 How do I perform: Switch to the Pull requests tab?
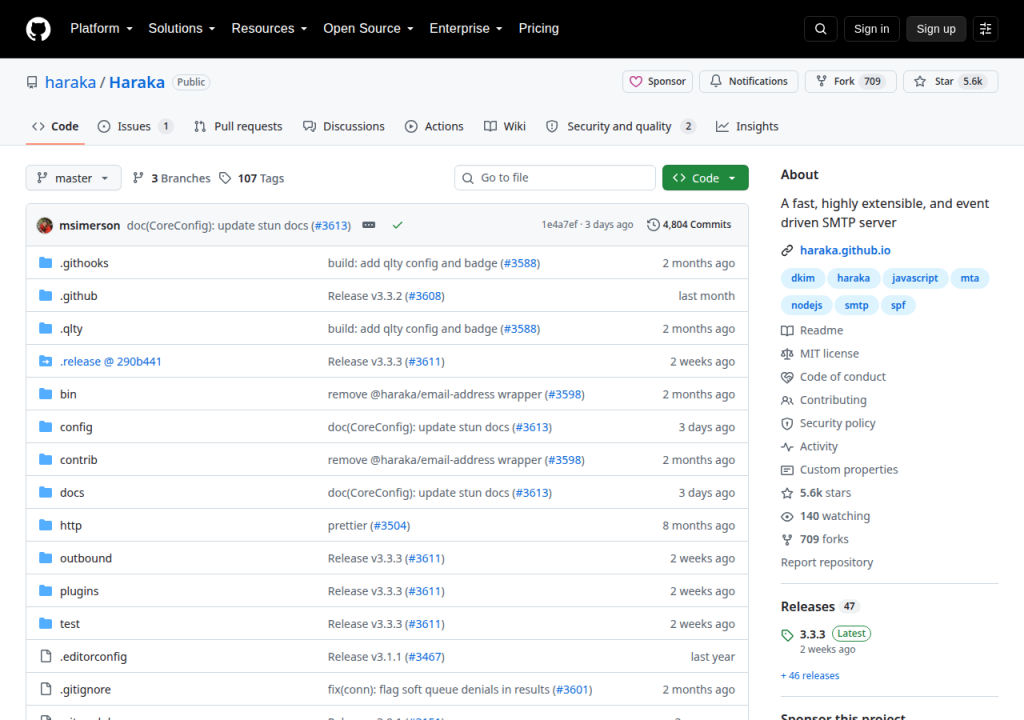click(x=238, y=127)
